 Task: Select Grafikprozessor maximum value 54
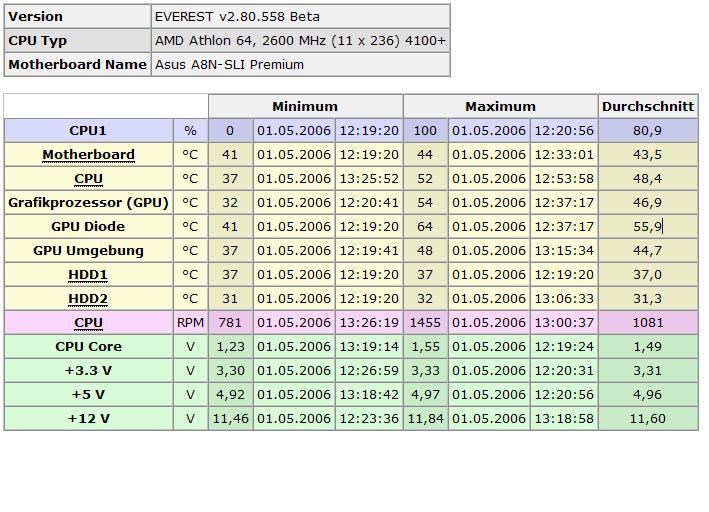click(x=425, y=203)
